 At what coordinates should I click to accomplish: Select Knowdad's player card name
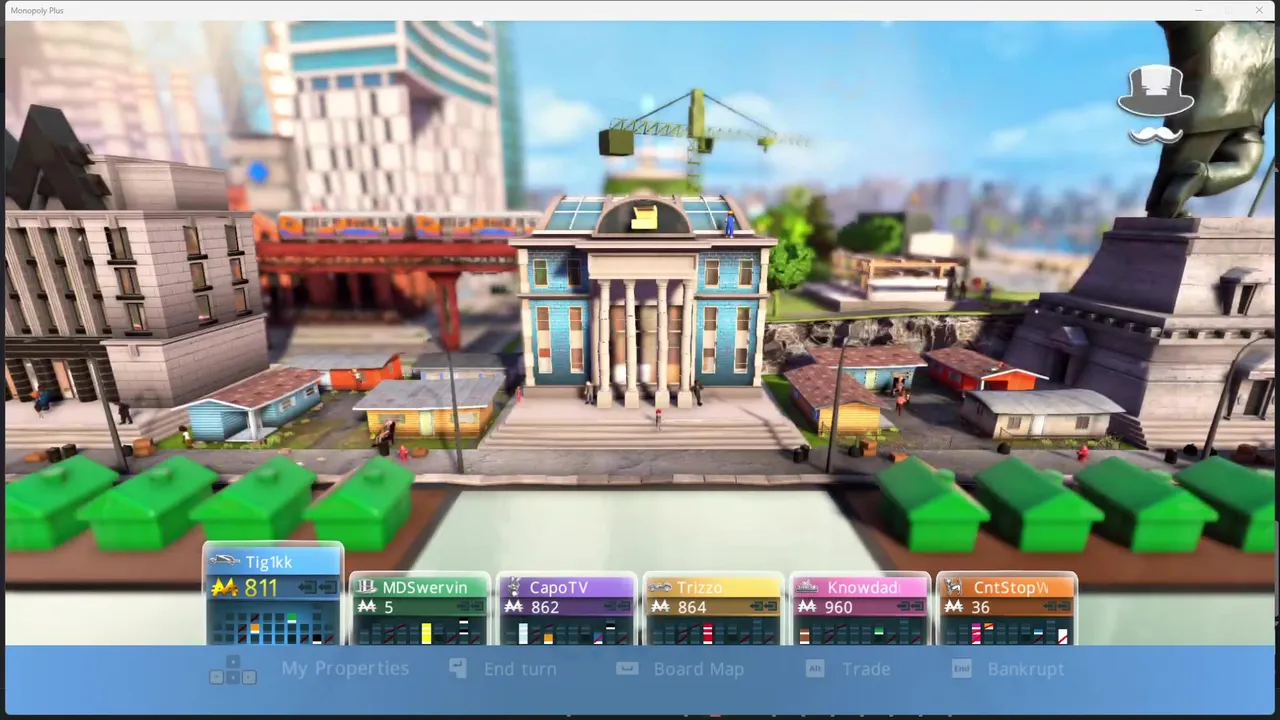[x=862, y=588]
